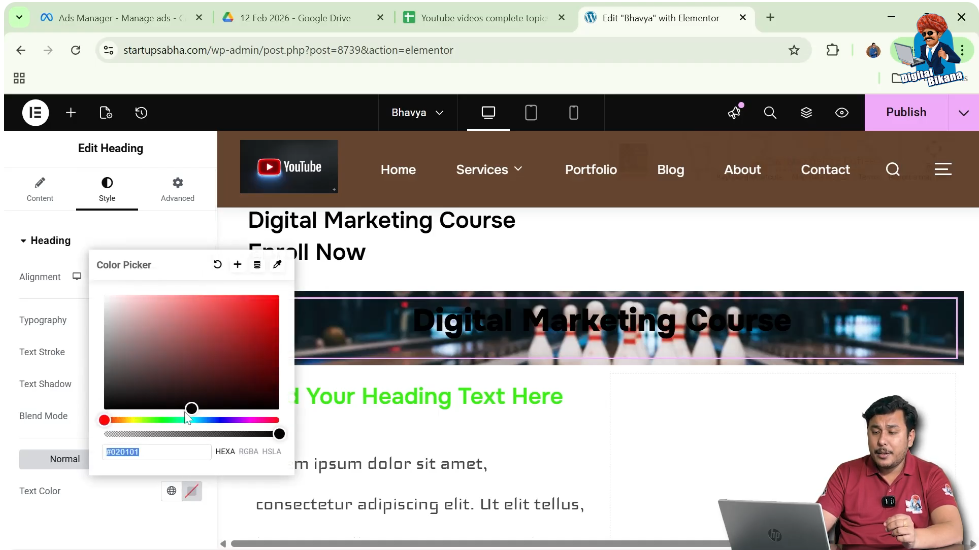Open What's New notifications icon
Image resolution: width=979 pixels, height=550 pixels.
pyautogui.click(x=734, y=112)
